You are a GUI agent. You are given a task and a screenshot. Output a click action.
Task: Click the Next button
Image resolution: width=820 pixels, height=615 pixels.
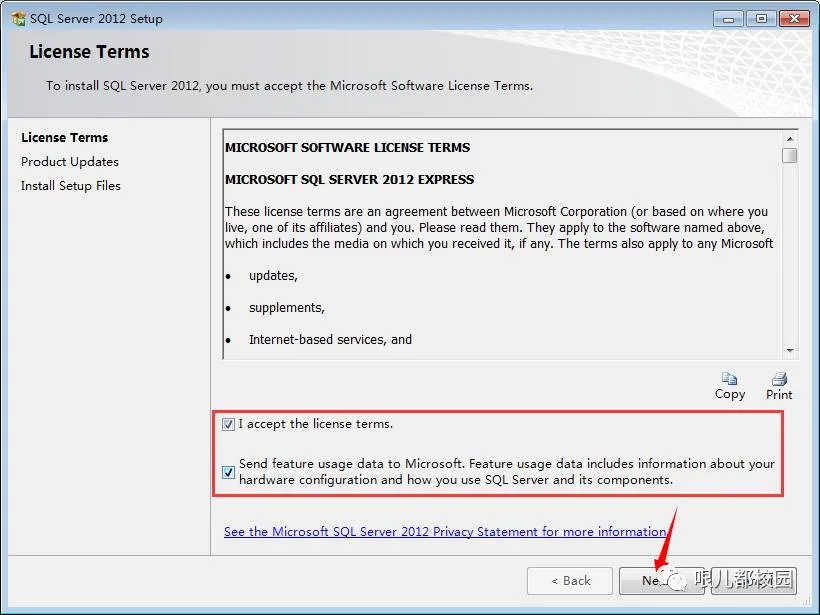tap(660, 580)
